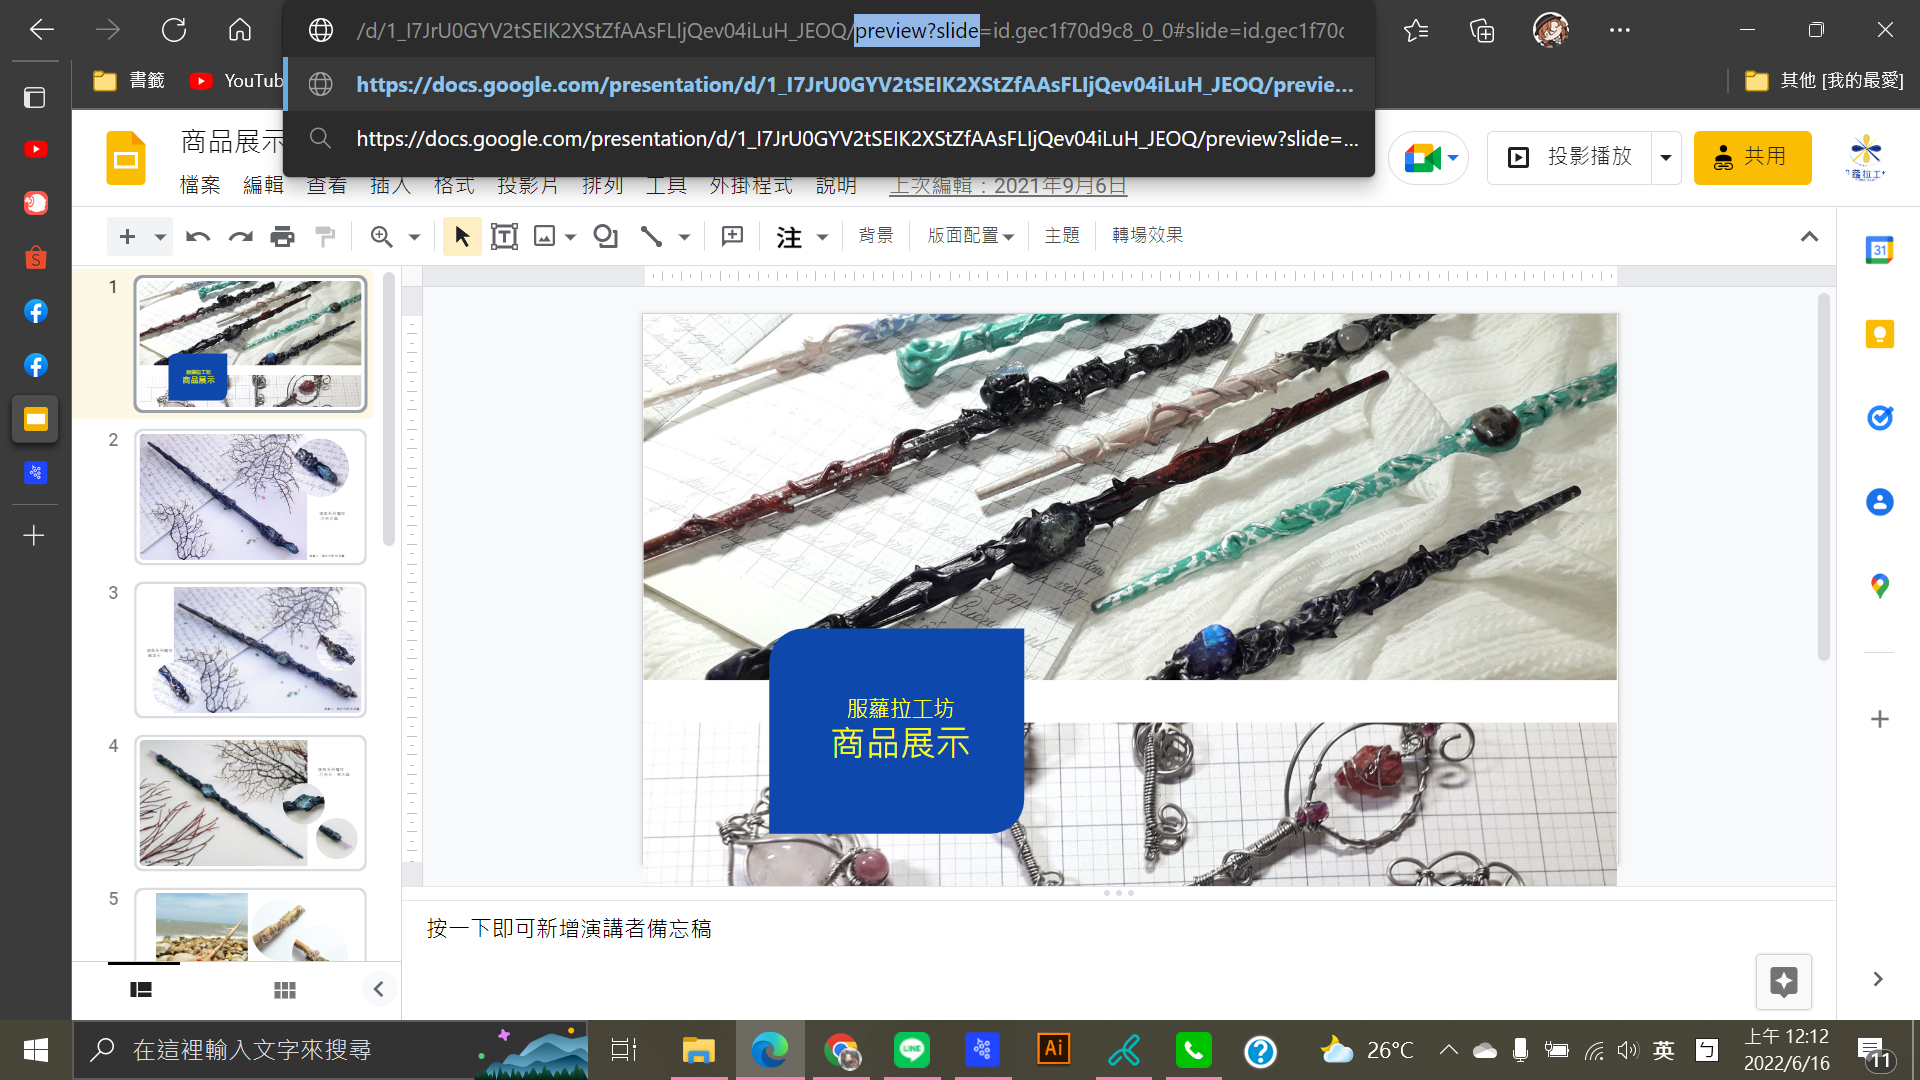1920x1080 pixels.
Task: Select slide 4 thumbnail
Action: 250,803
